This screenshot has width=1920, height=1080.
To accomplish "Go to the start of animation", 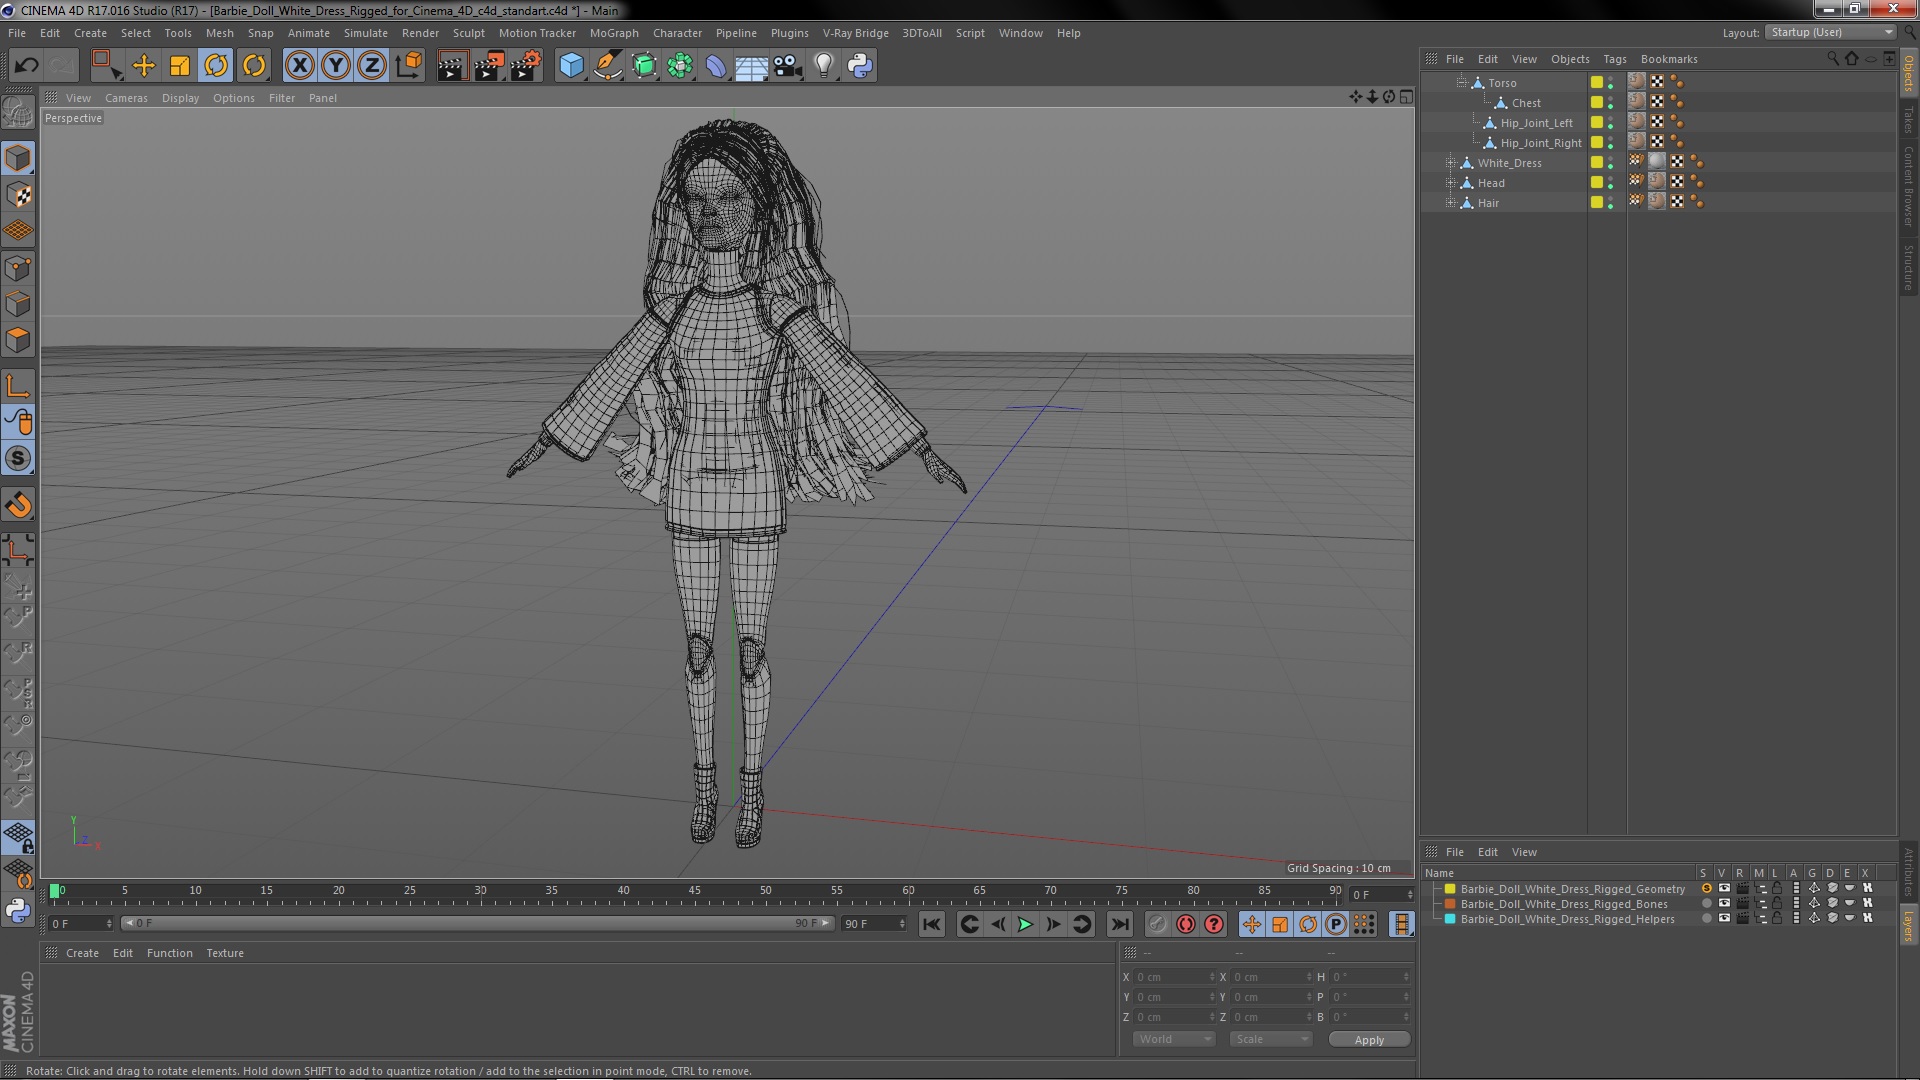I will [x=931, y=924].
